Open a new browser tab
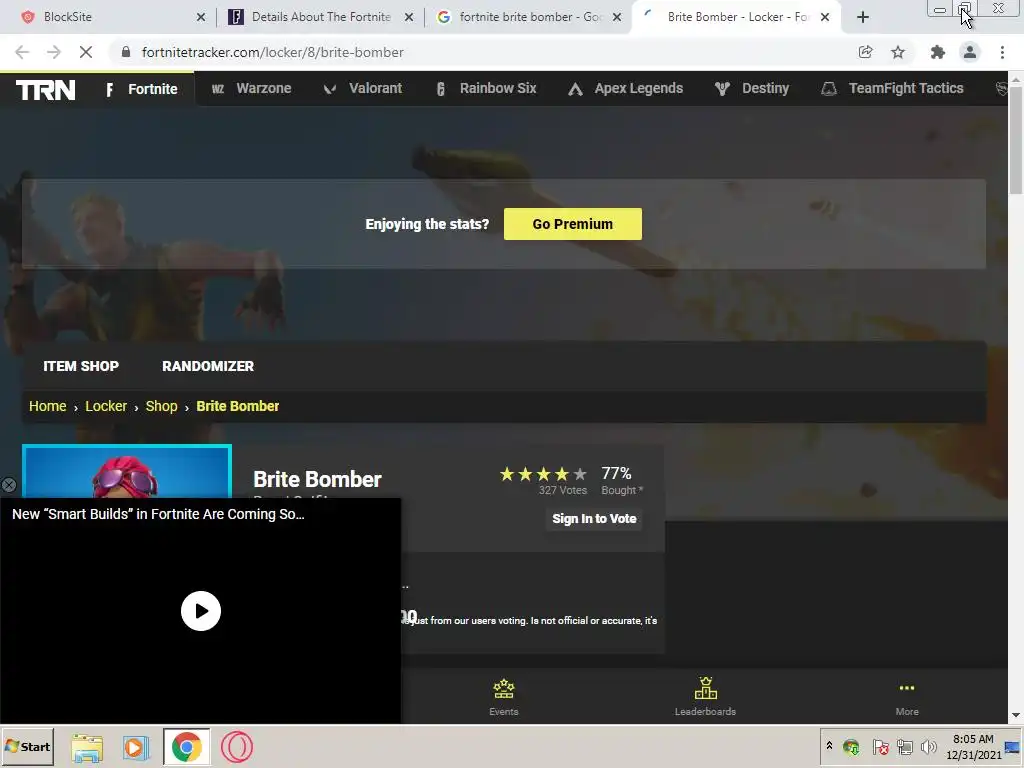Viewport: 1024px width, 768px height. (x=863, y=17)
